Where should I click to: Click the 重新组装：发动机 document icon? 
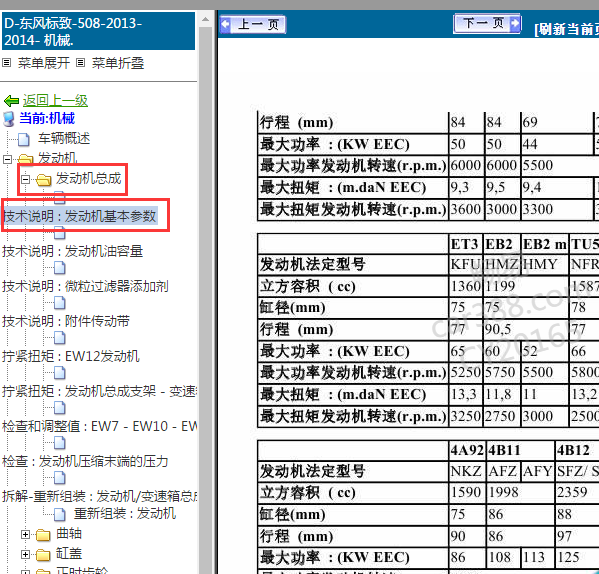pyautogui.click(x=60, y=514)
